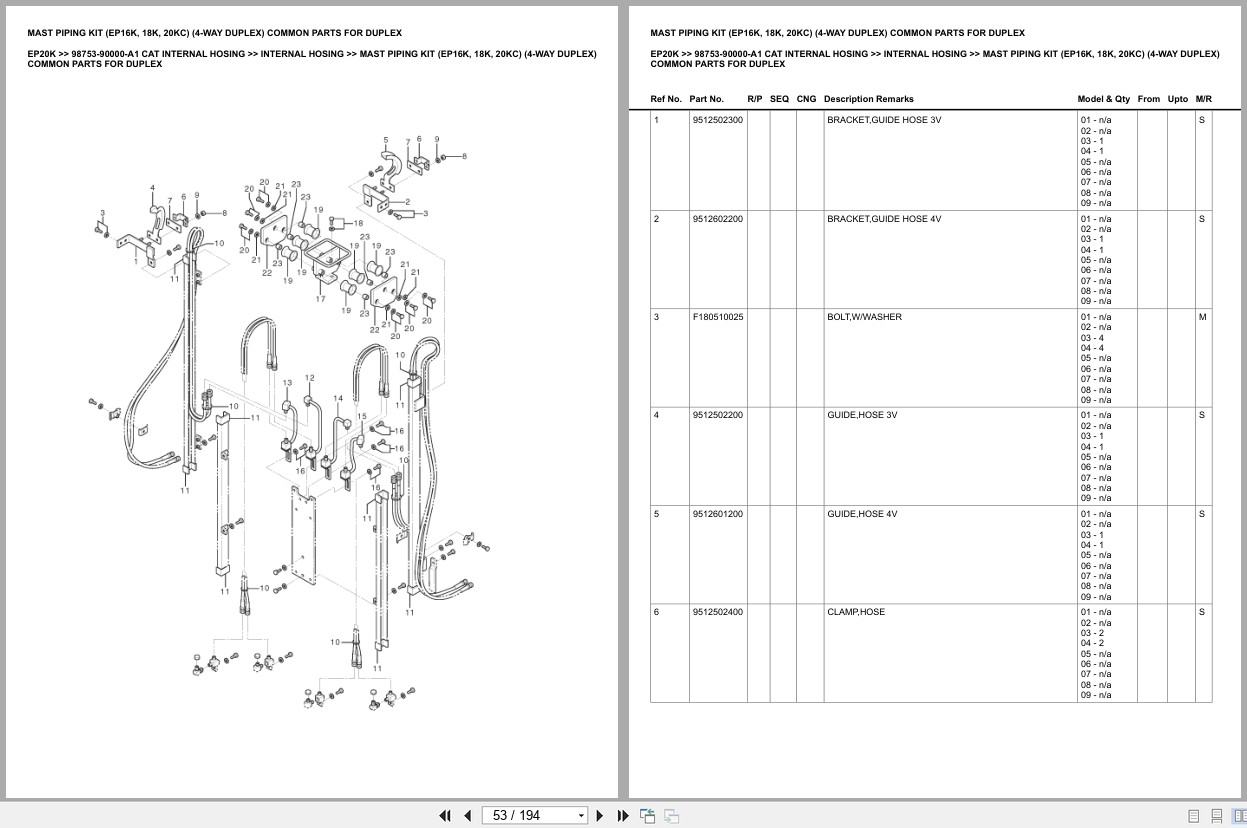Click the Ref No. column header

pos(666,99)
